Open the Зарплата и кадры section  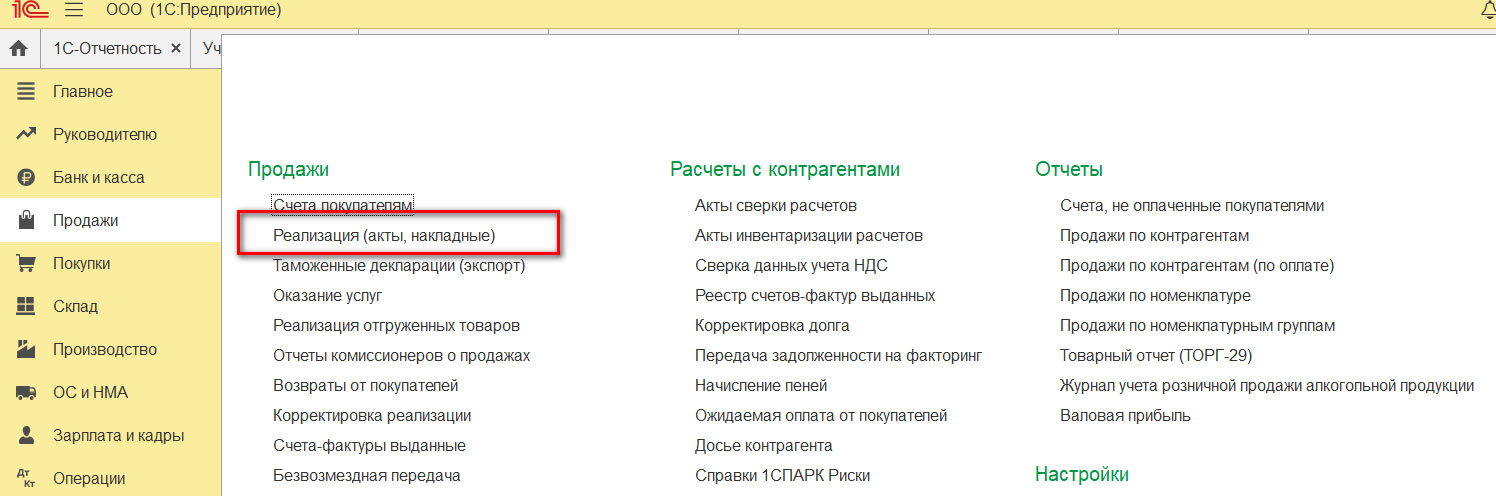click(110, 435)
